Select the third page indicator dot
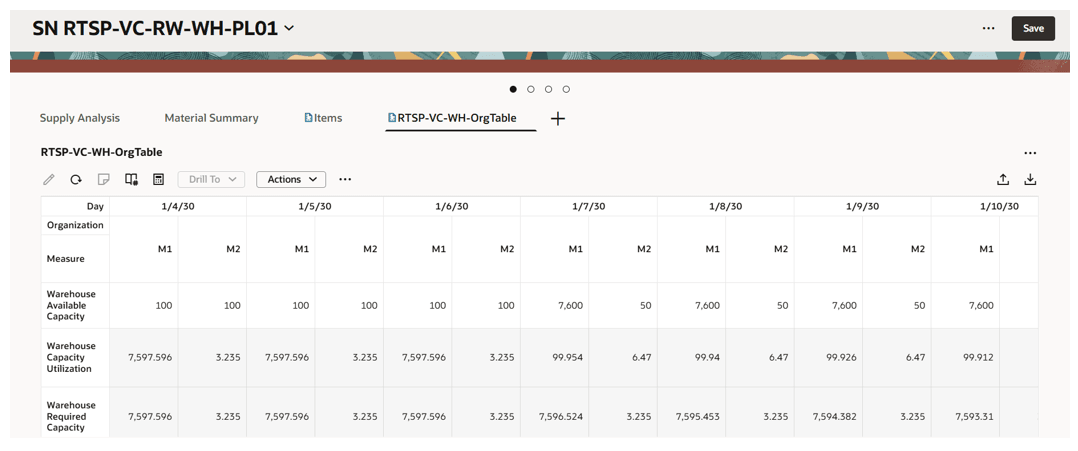This screenshot has height=451, width=1078. coord(548,89)
